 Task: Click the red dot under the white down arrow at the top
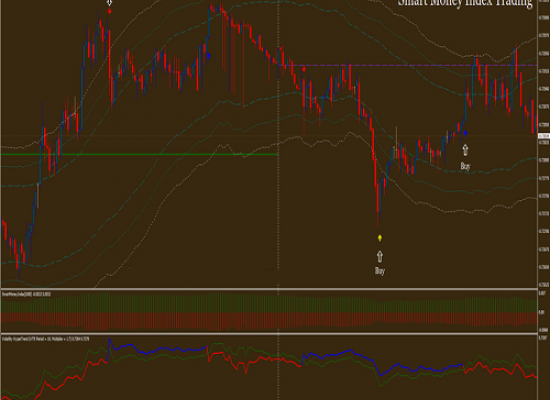pyautogui.click(x=109, y=11)
